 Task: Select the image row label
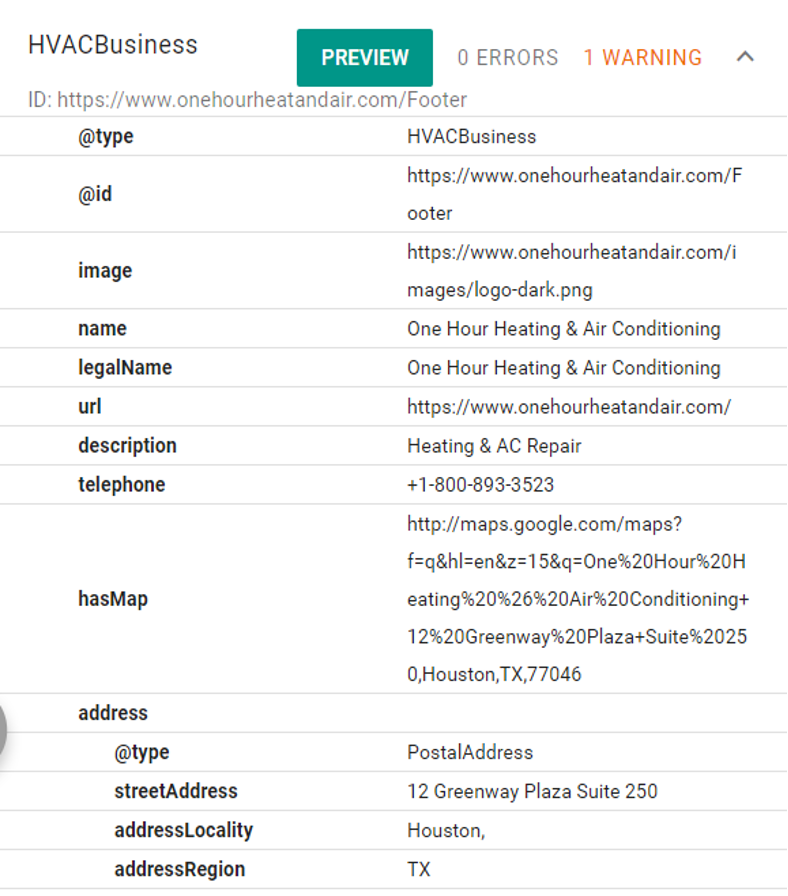tap(105, 271)
